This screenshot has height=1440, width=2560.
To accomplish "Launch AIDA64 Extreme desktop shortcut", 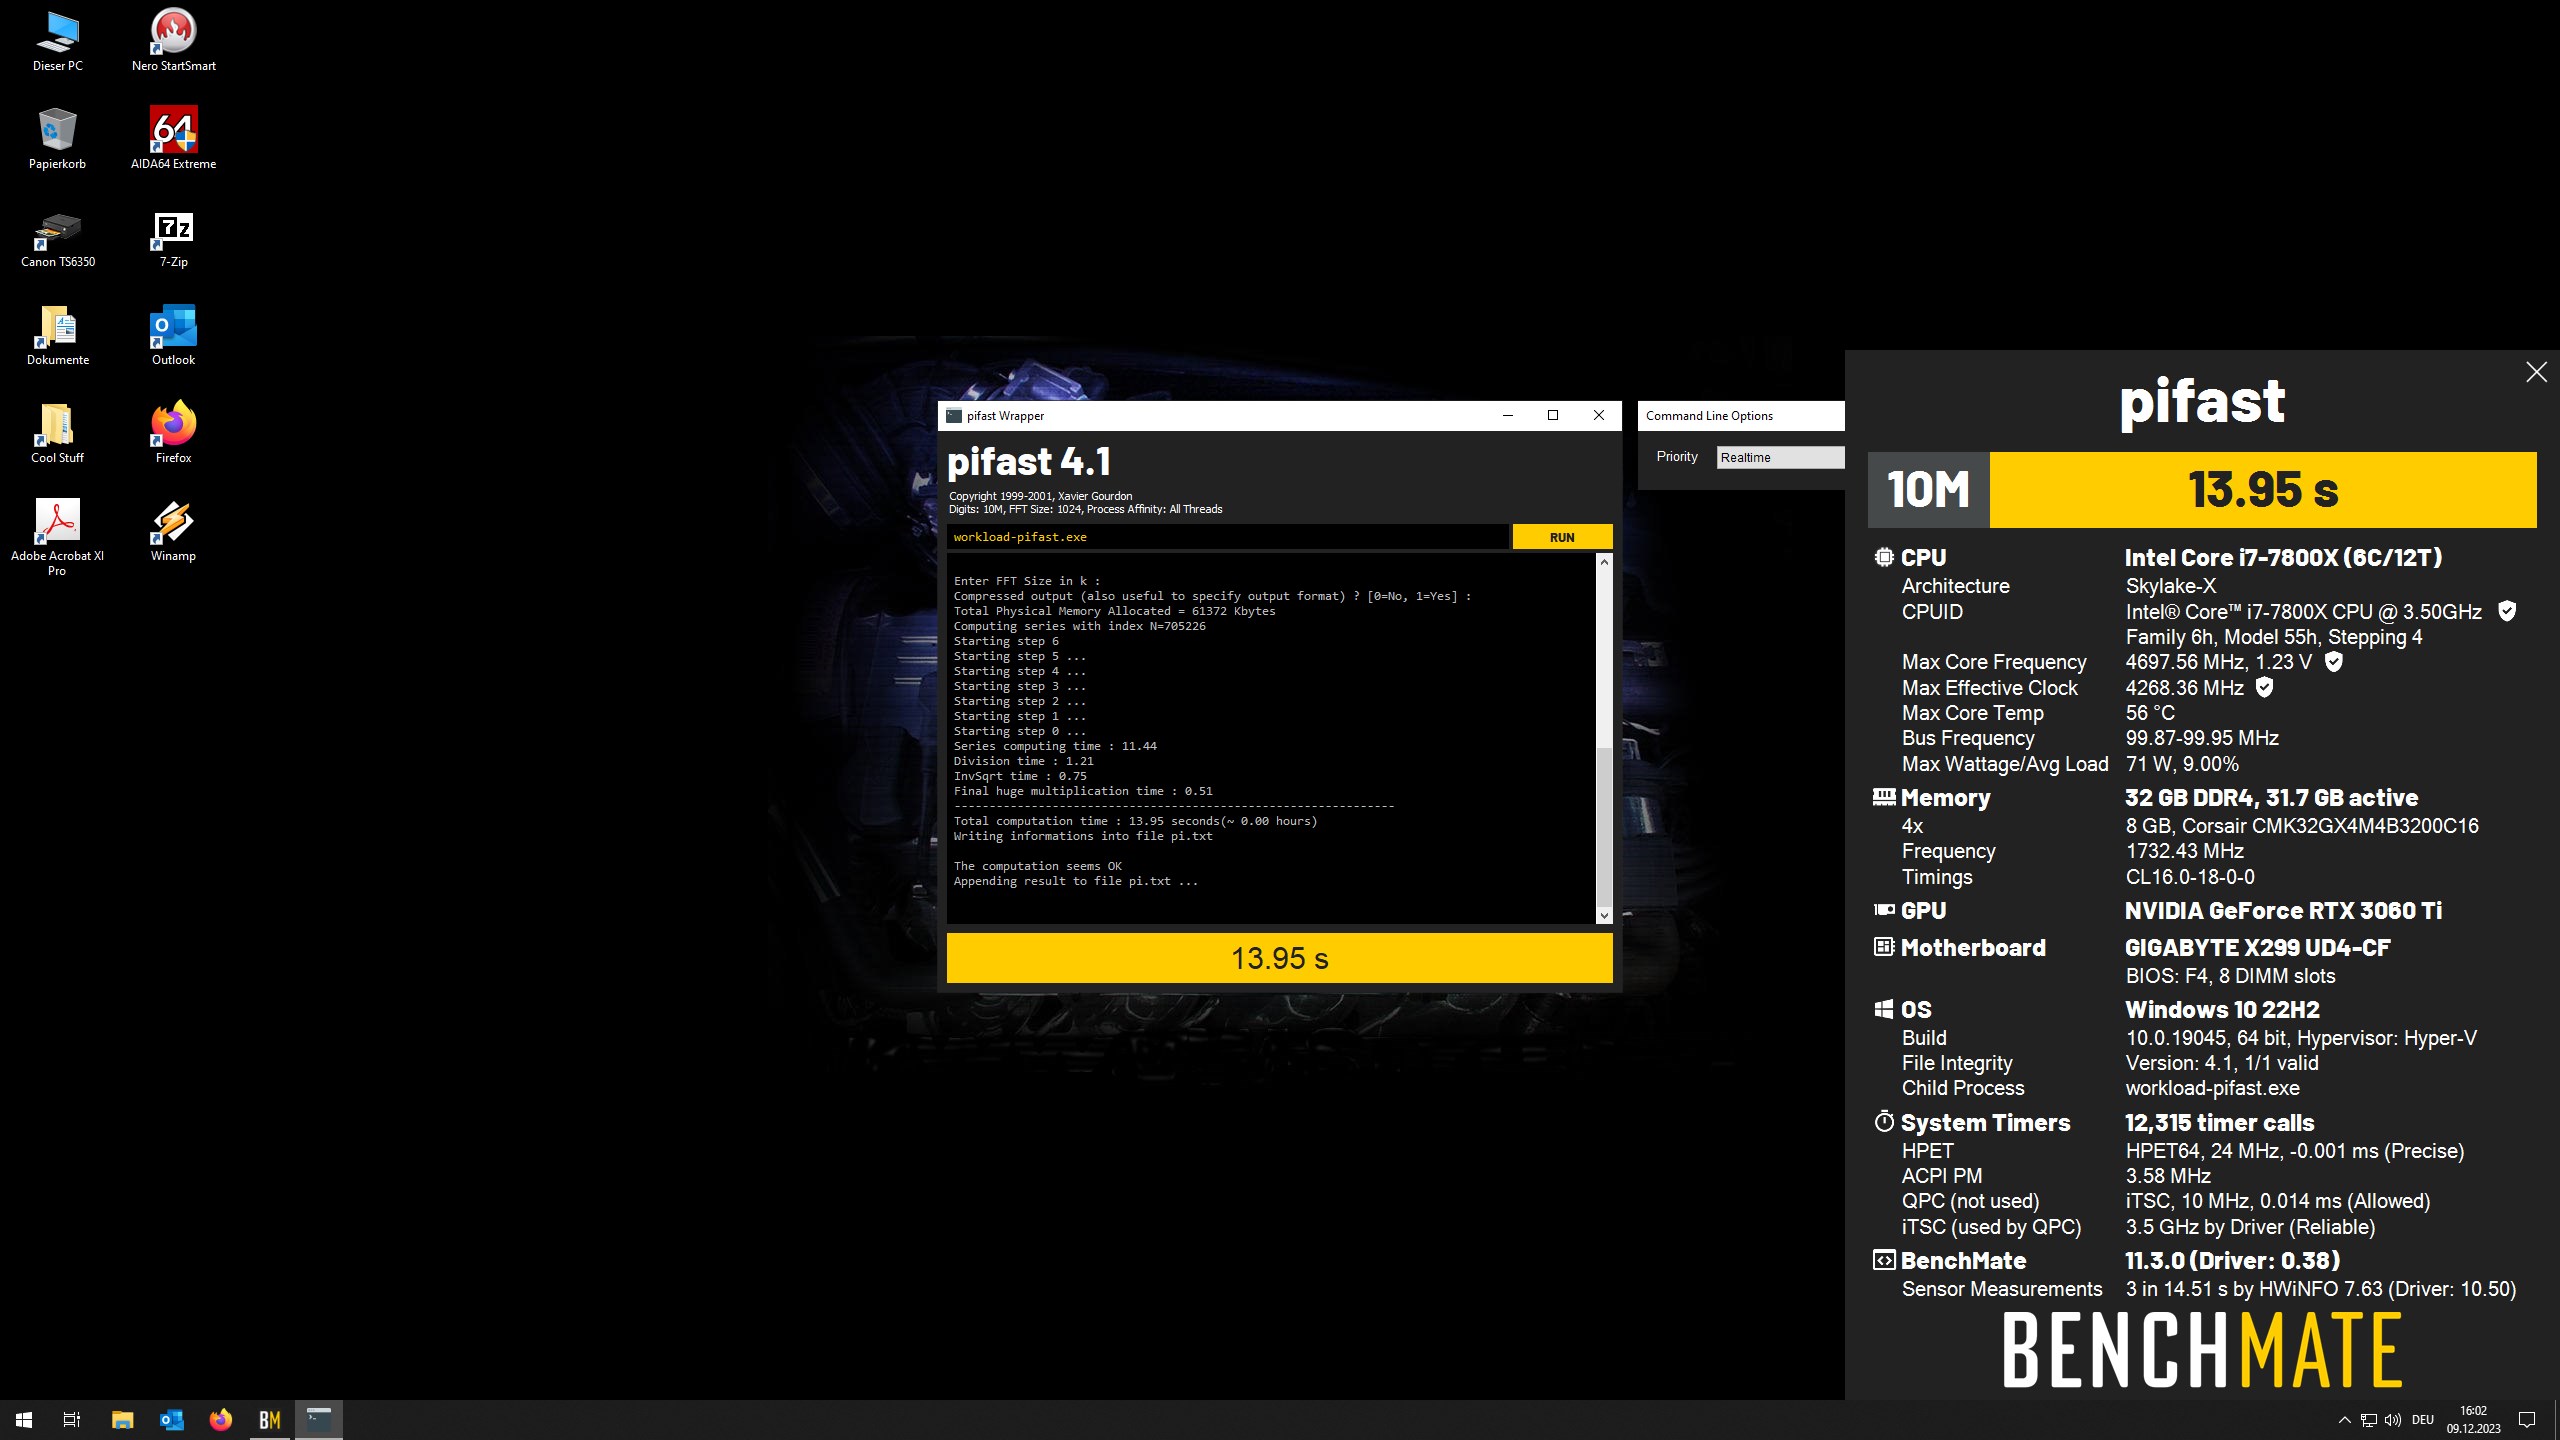I will pos(173,140).
